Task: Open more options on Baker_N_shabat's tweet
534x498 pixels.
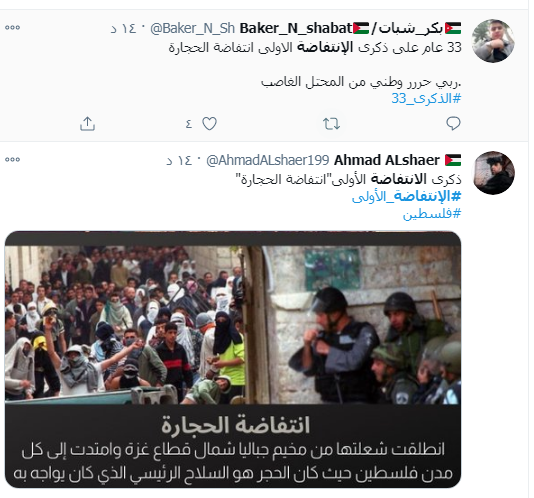Action: tap(13, 28)
